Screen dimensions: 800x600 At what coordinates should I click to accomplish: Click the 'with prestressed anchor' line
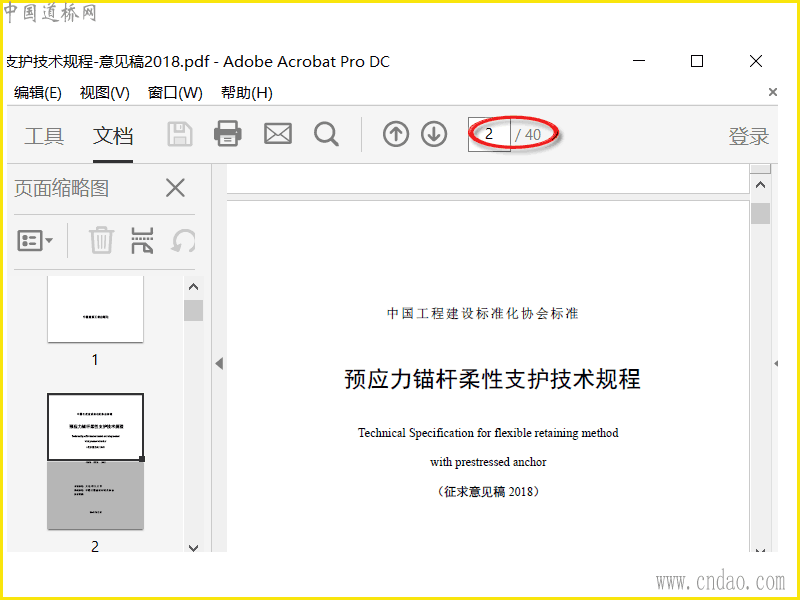[x=488, y=462]
